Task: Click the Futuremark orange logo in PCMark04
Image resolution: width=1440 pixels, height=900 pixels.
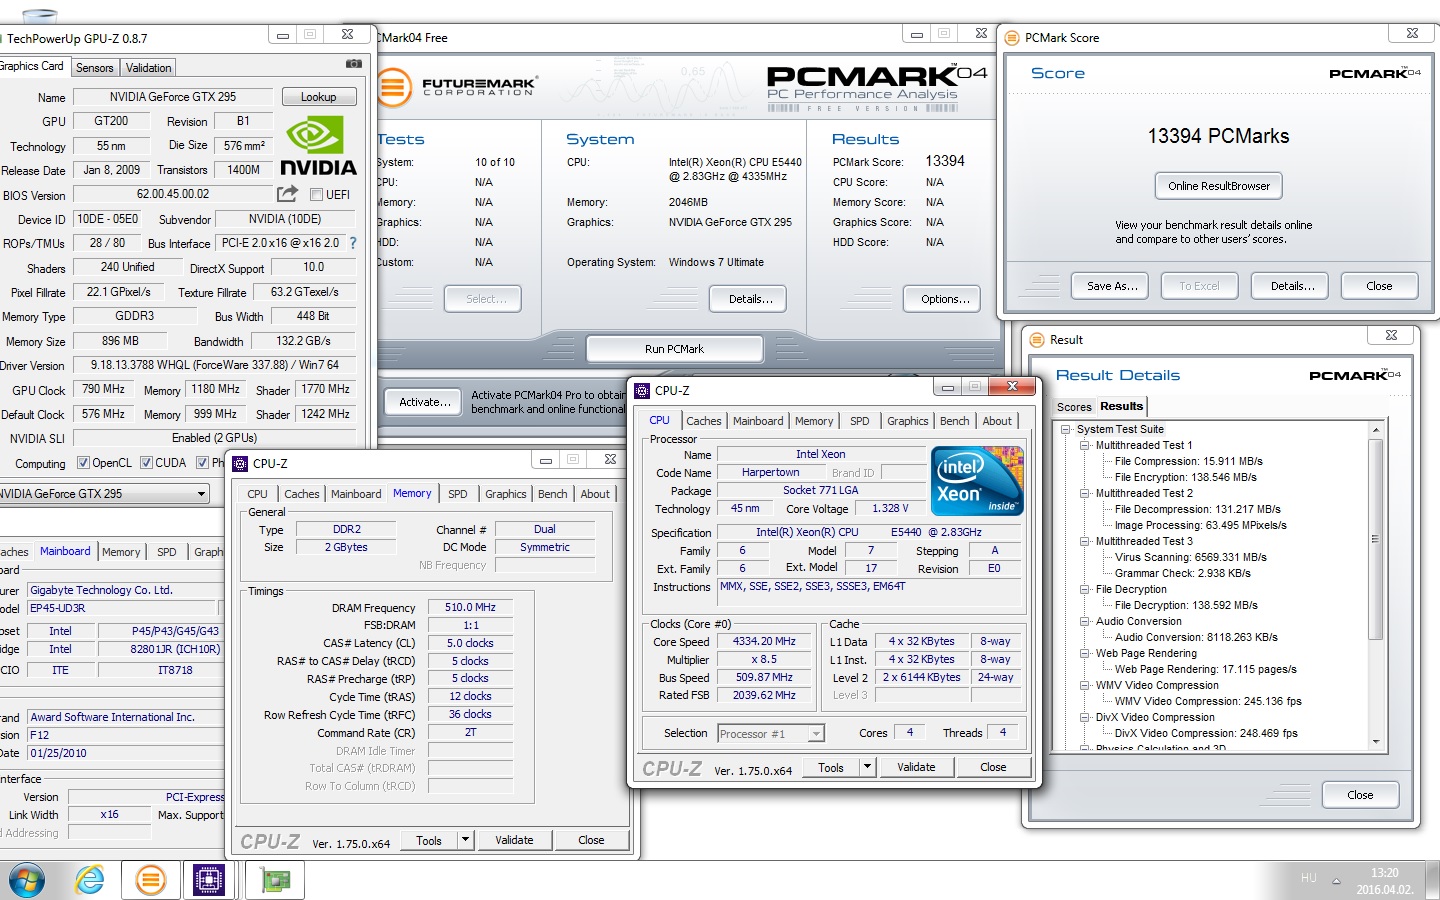Action: pos(393,88)
